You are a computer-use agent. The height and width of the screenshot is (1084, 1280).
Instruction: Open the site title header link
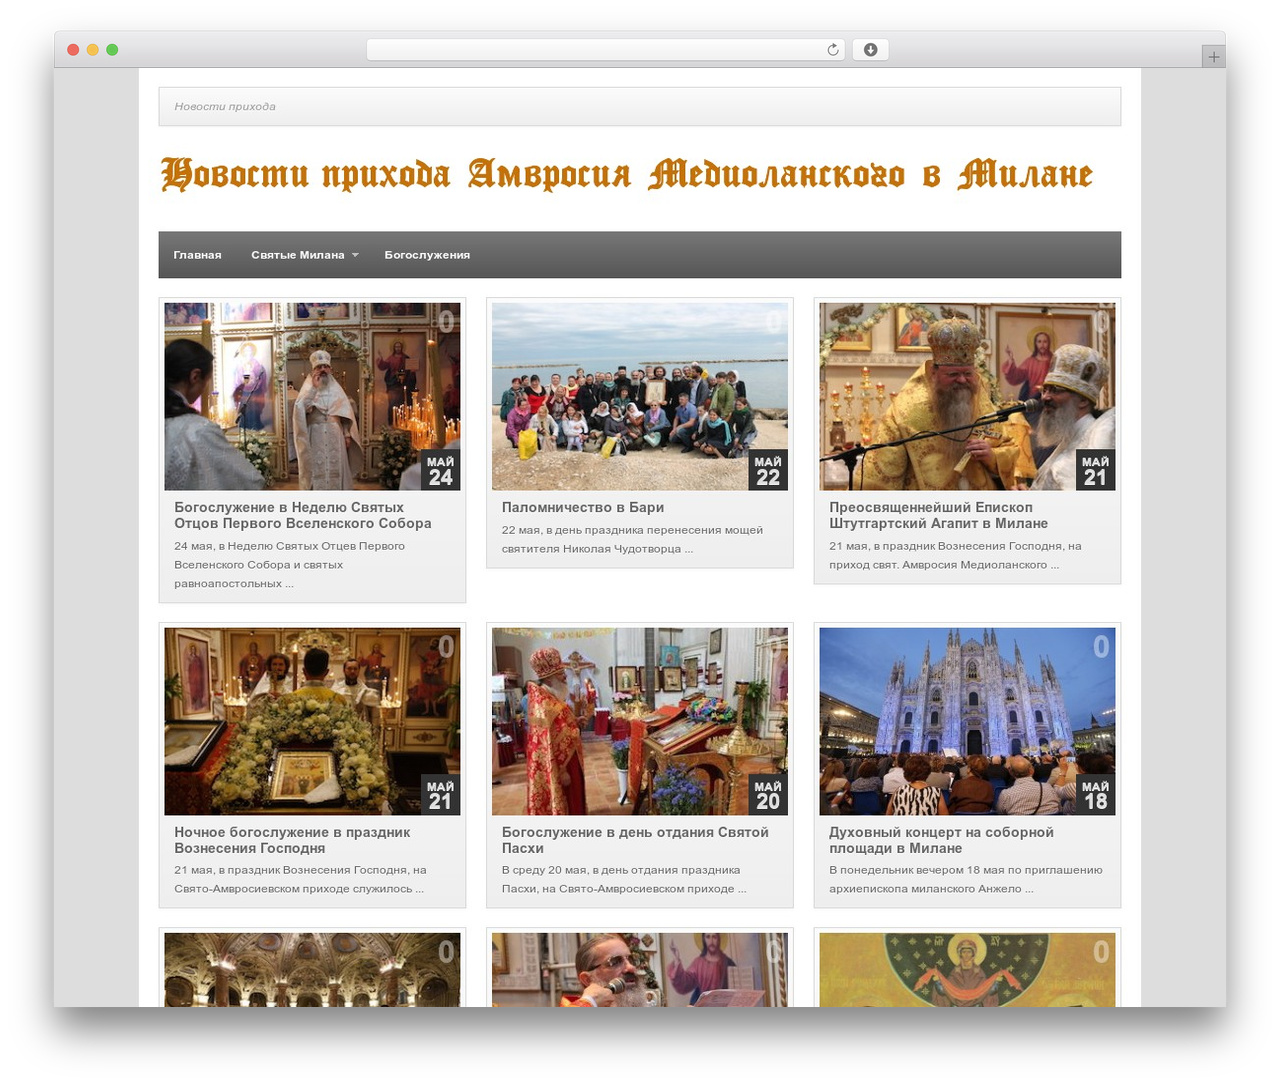click(x=627, y=174)
